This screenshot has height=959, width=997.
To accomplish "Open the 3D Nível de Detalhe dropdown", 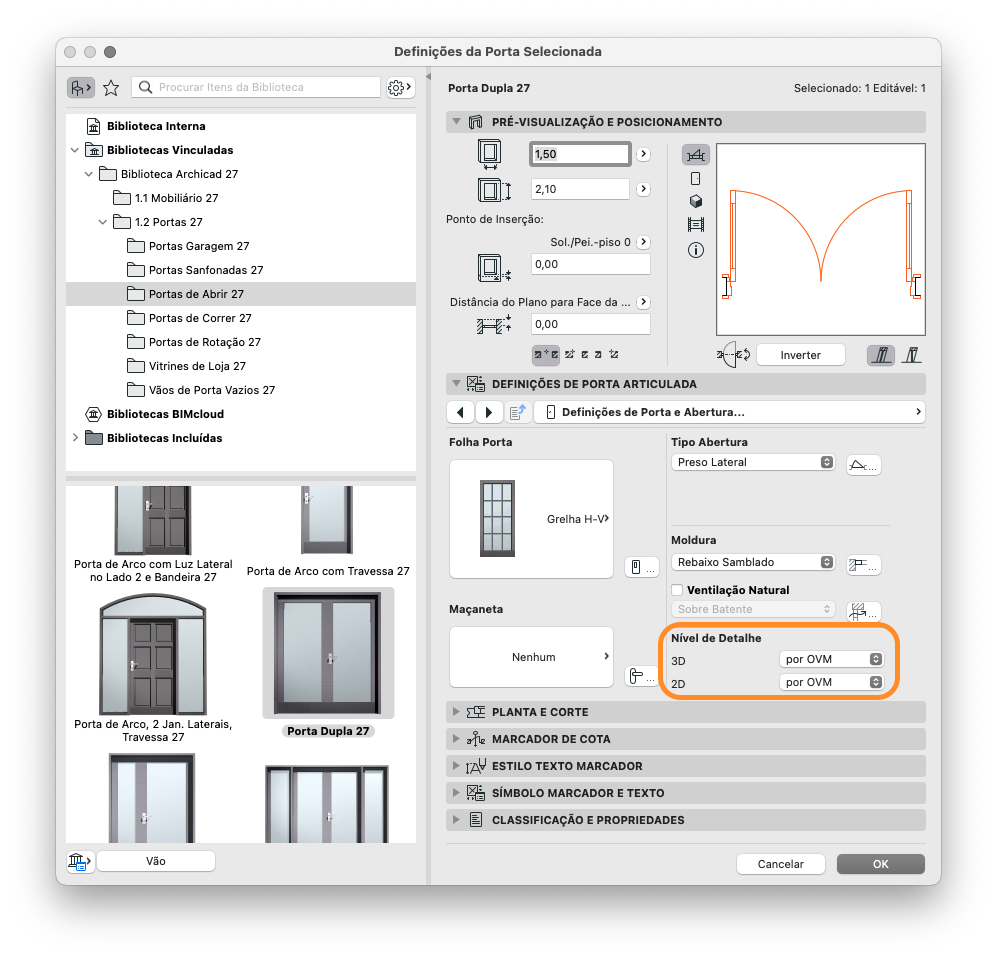I will tap(830, 659).
